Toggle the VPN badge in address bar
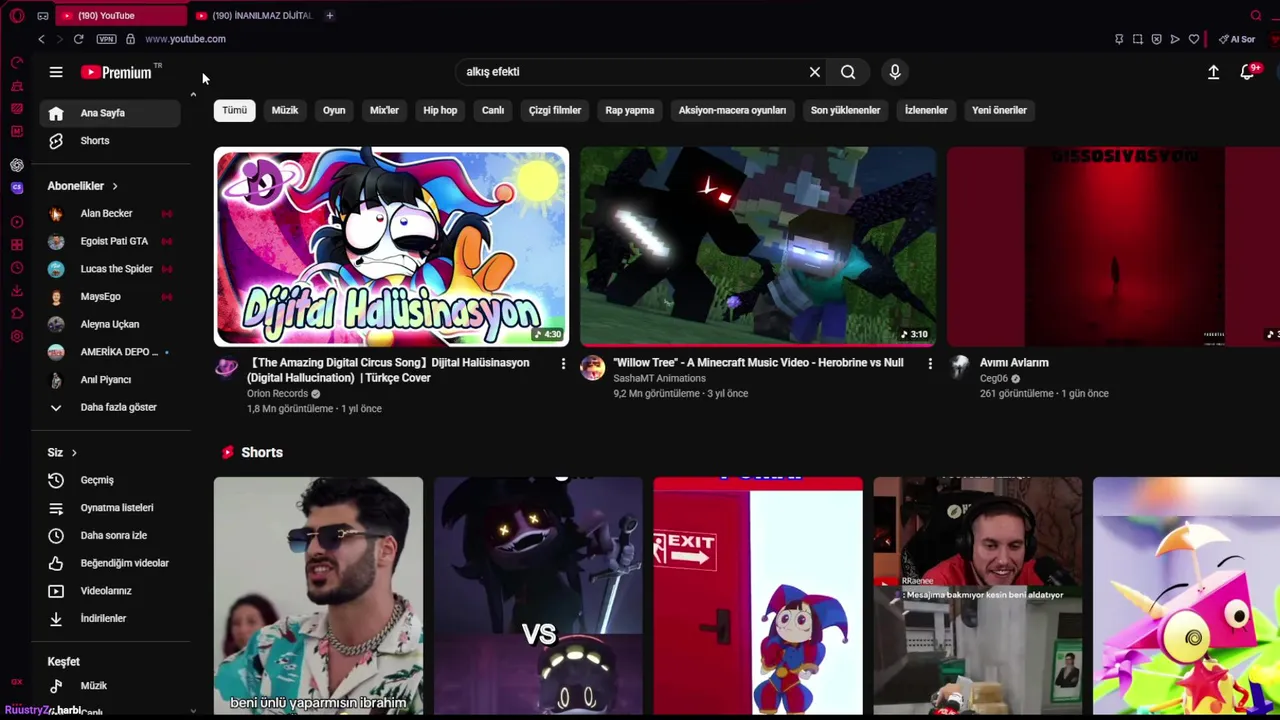1280x720 pixels. (106, 39)
